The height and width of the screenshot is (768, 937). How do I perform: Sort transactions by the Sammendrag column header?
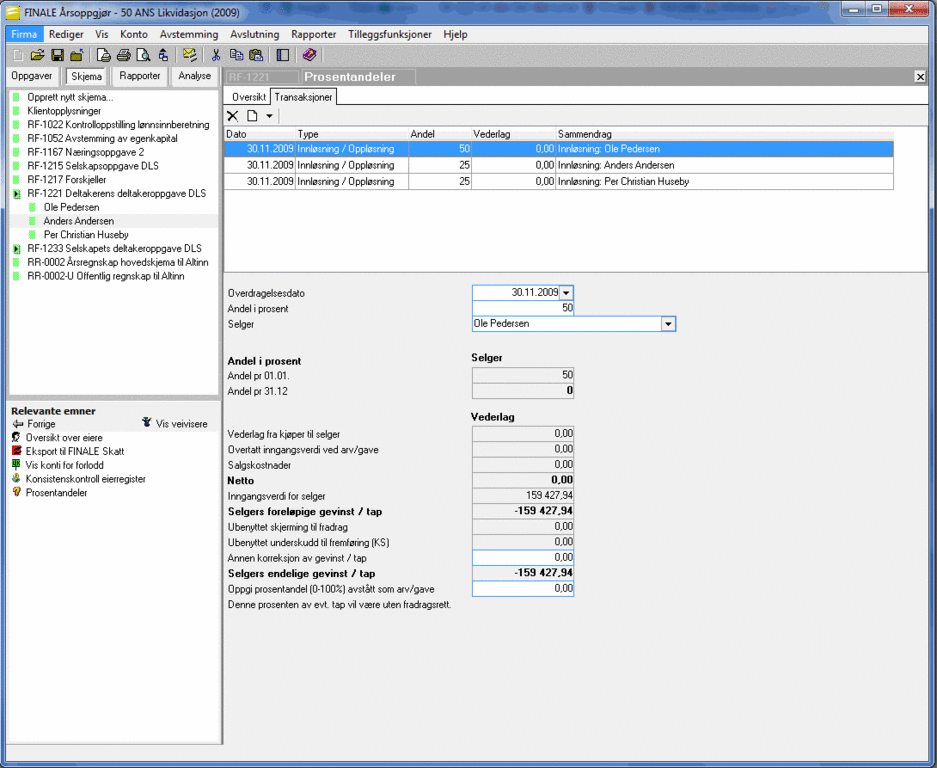(x=724, y=134)
